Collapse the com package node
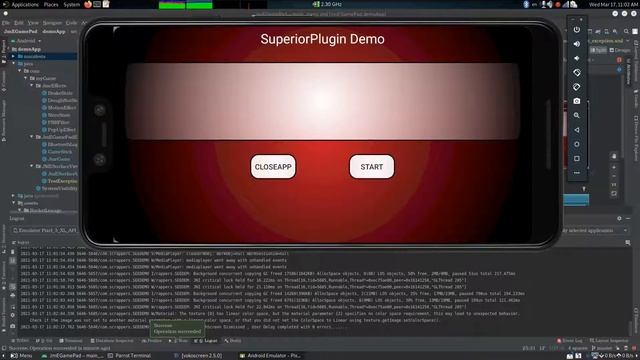 pos(20,71)
